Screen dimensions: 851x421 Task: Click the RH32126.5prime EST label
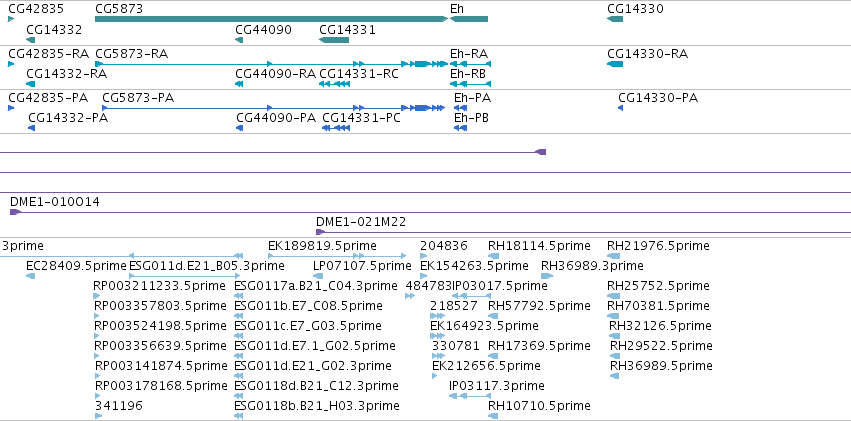[661, 326]
